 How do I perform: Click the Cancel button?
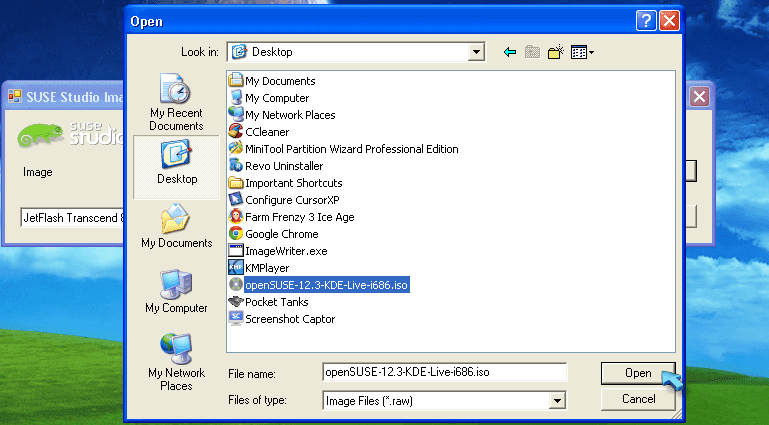638,399
